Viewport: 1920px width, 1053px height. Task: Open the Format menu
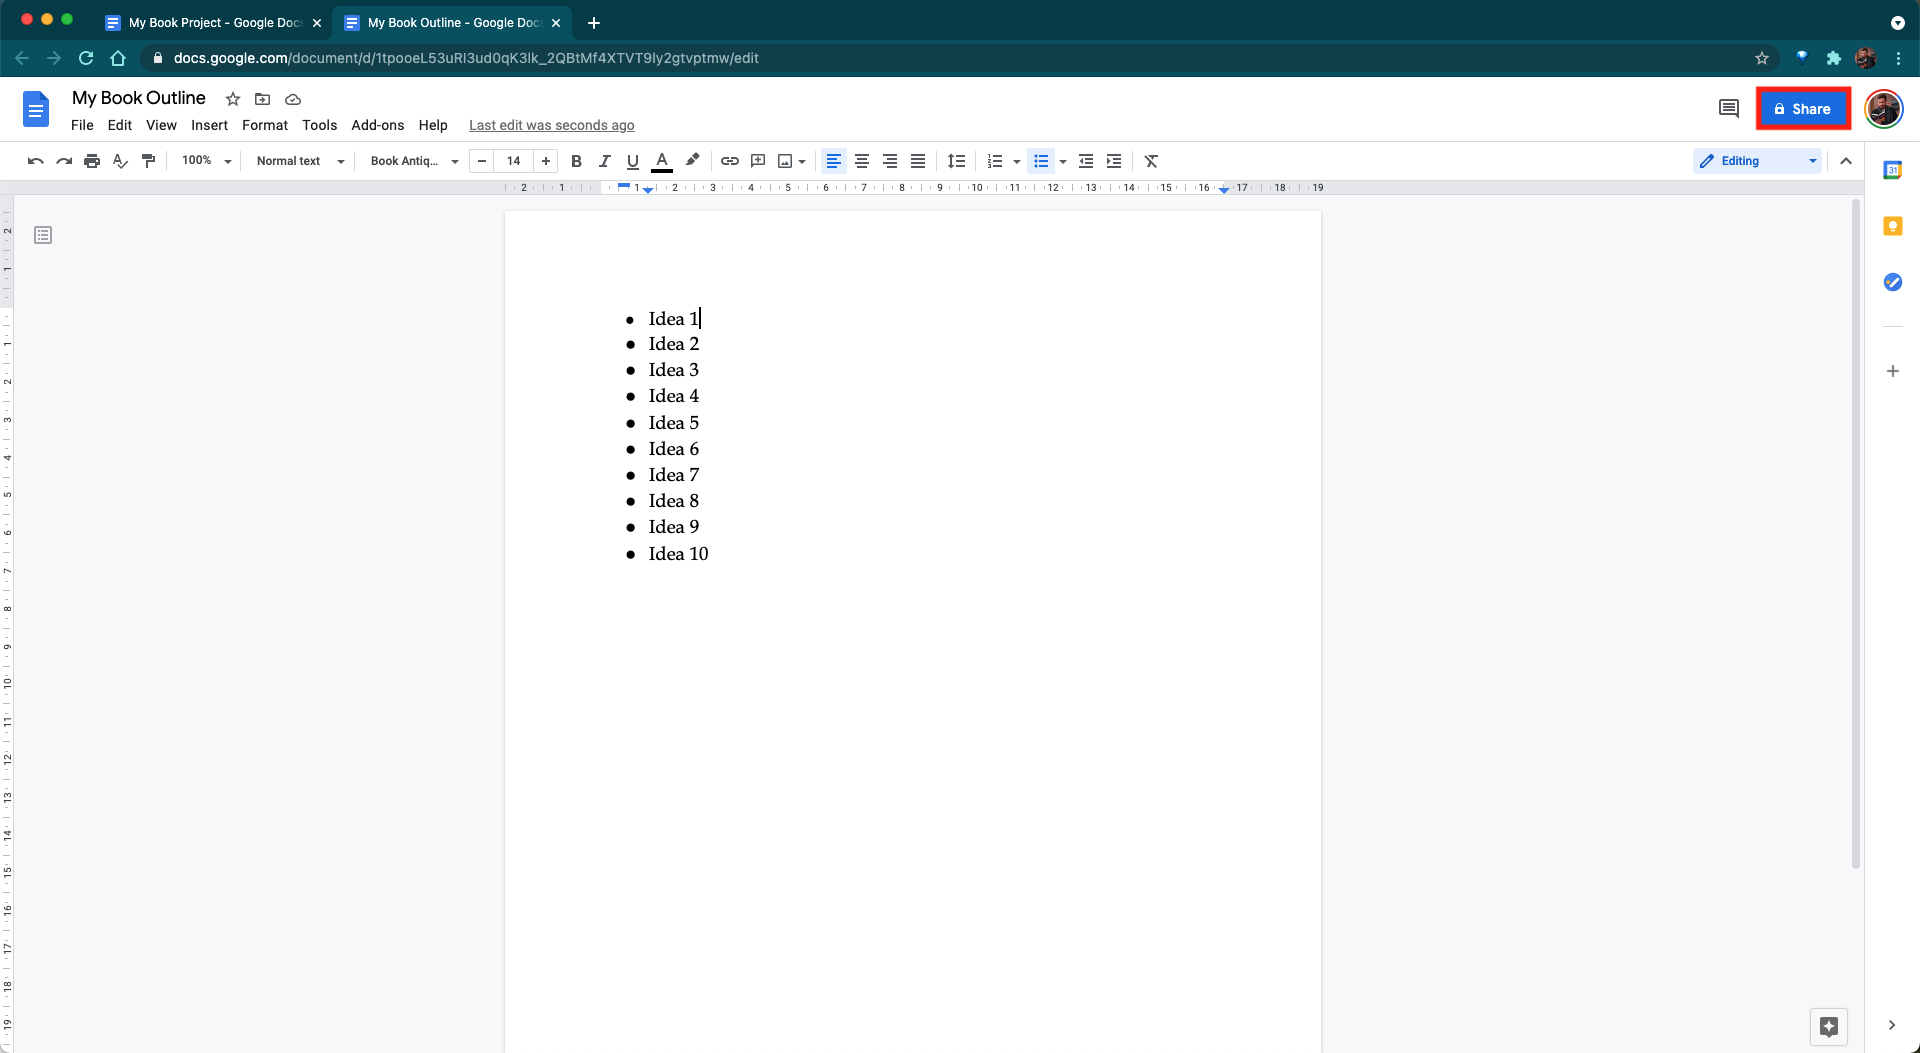(264, 125)
